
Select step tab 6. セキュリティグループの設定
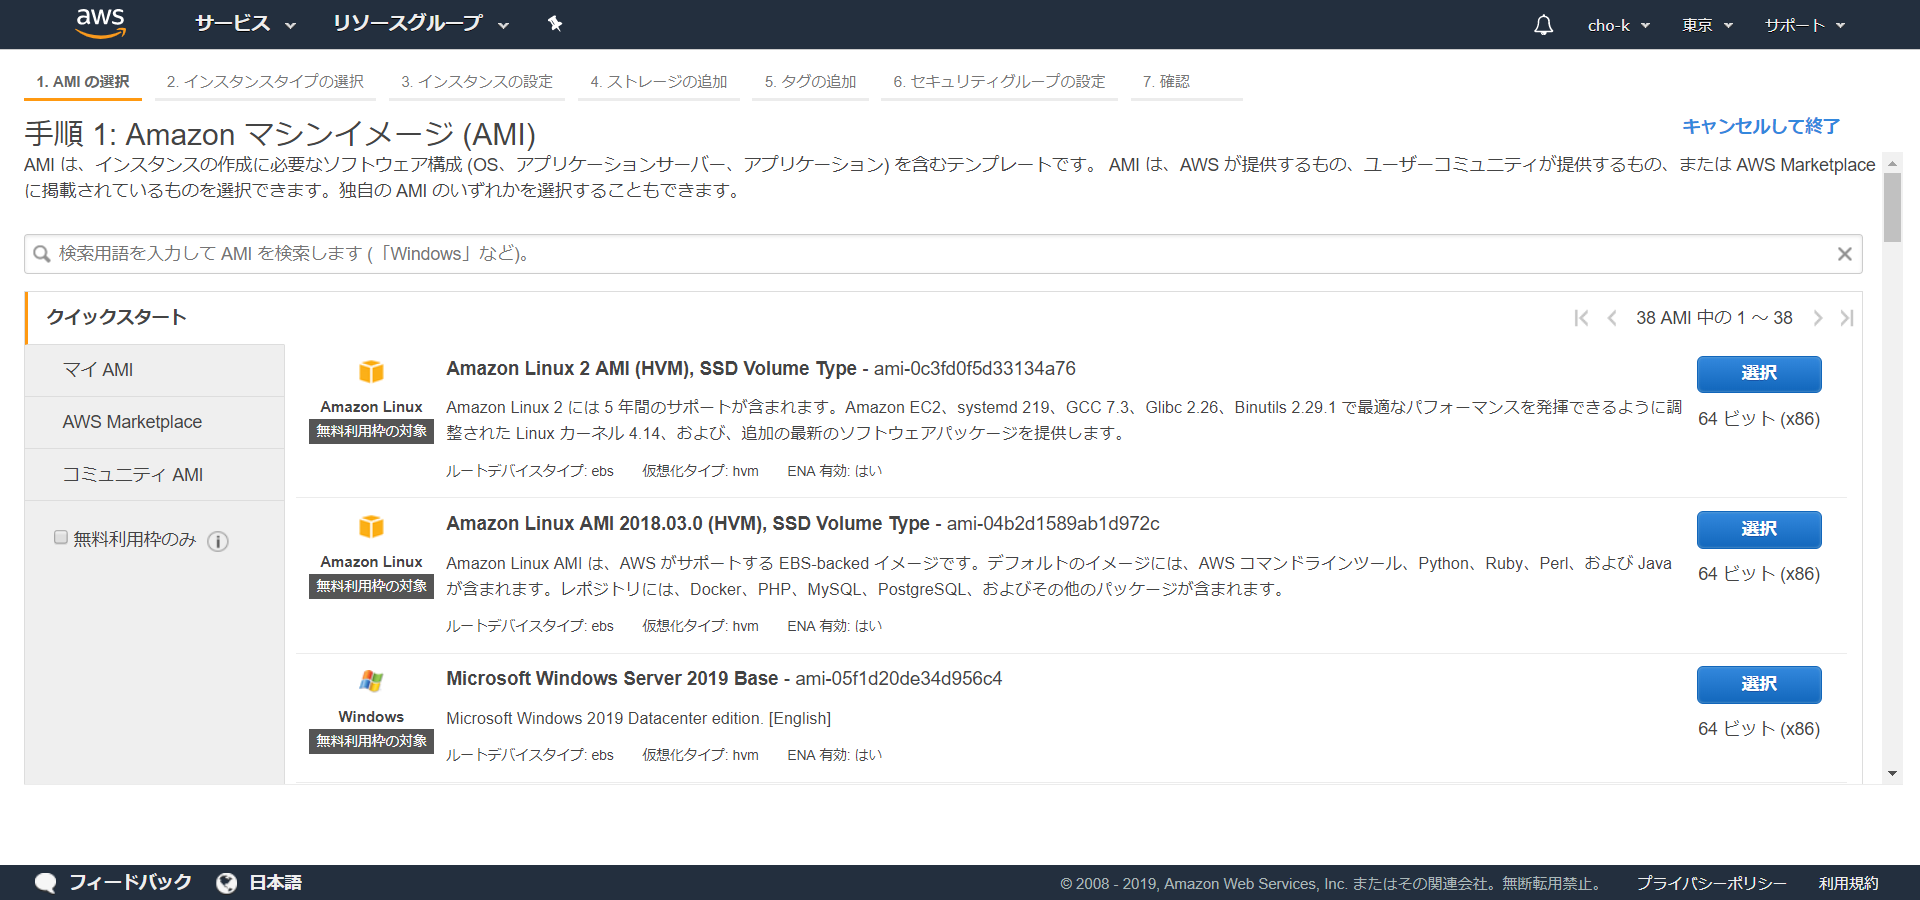point(999,82)
